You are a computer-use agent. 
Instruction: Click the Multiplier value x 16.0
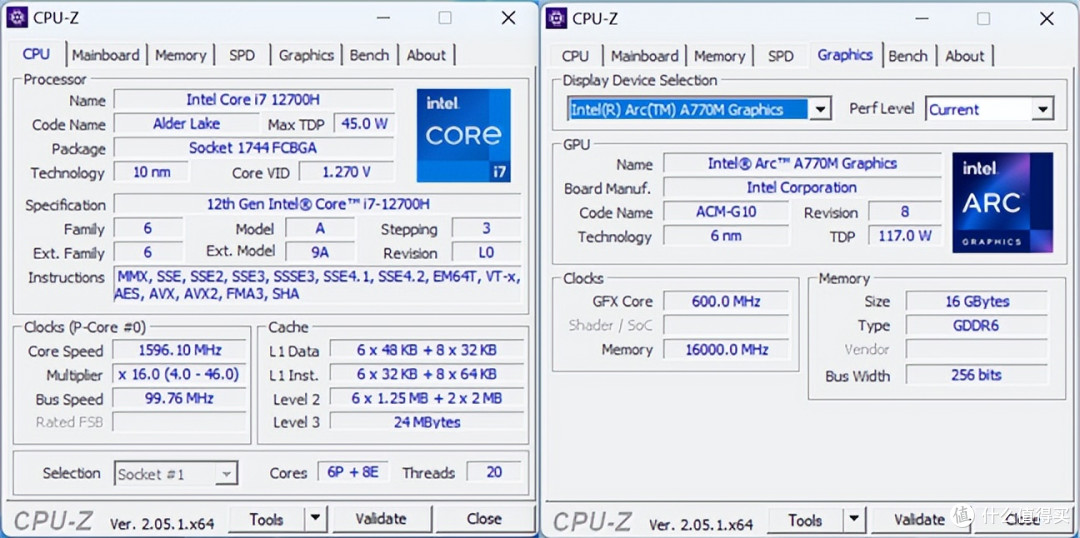click(x=179, y=375)
